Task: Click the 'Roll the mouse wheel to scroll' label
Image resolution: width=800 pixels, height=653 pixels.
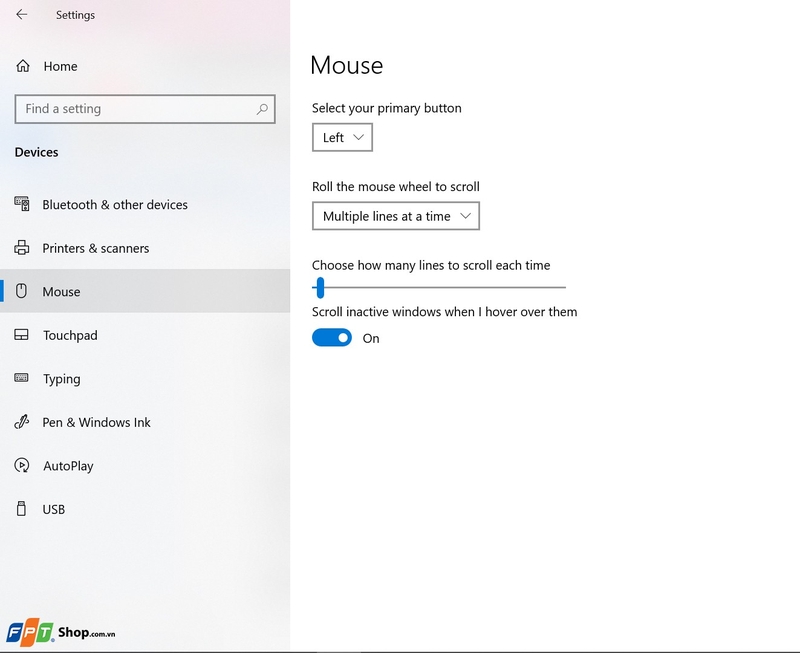Action: (x=395, y=187)
